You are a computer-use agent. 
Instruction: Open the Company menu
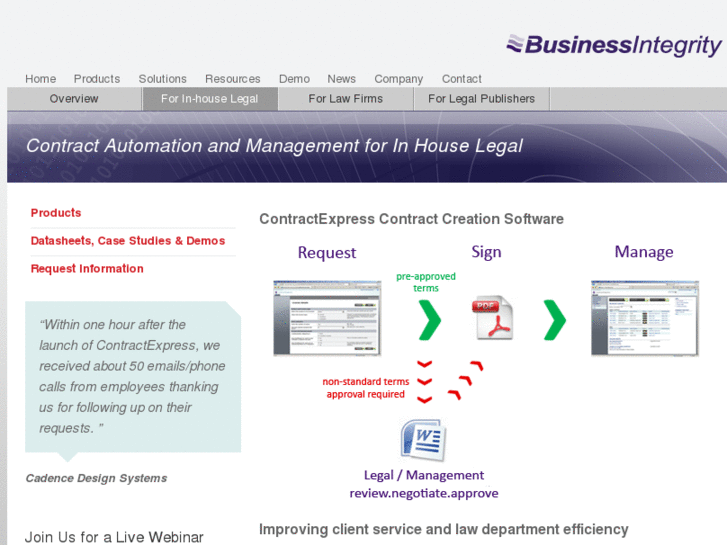tap(399, 79)
